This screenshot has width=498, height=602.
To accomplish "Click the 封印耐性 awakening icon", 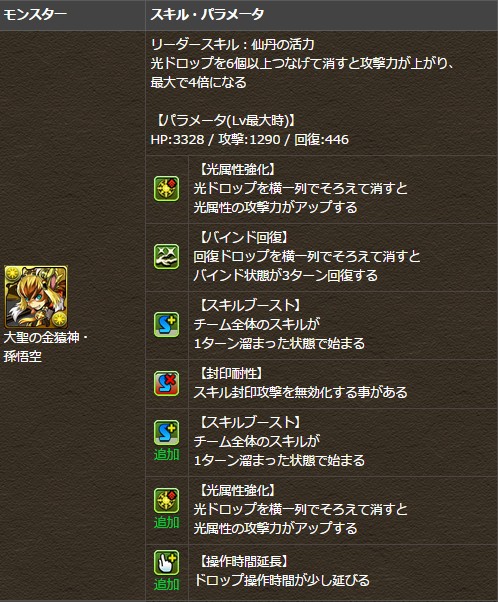I will point(167,383).
